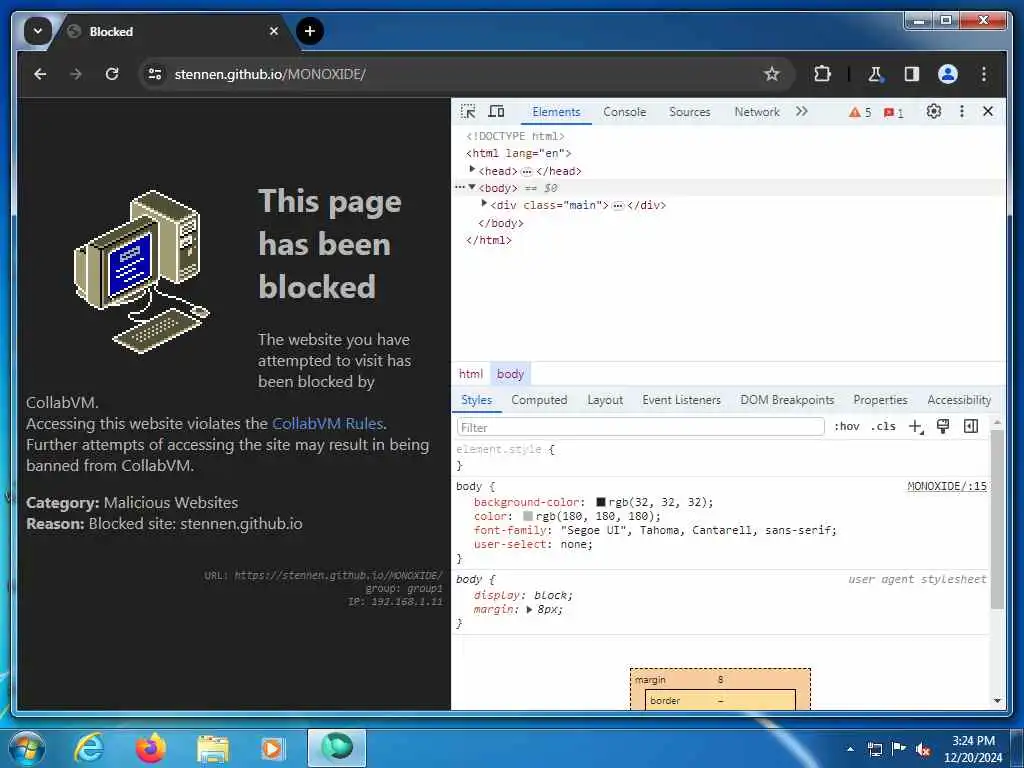Toggle DevTools device toolbar
Image resolution: width=1024 pixels, height=768 pixels.
pos(496,112)
